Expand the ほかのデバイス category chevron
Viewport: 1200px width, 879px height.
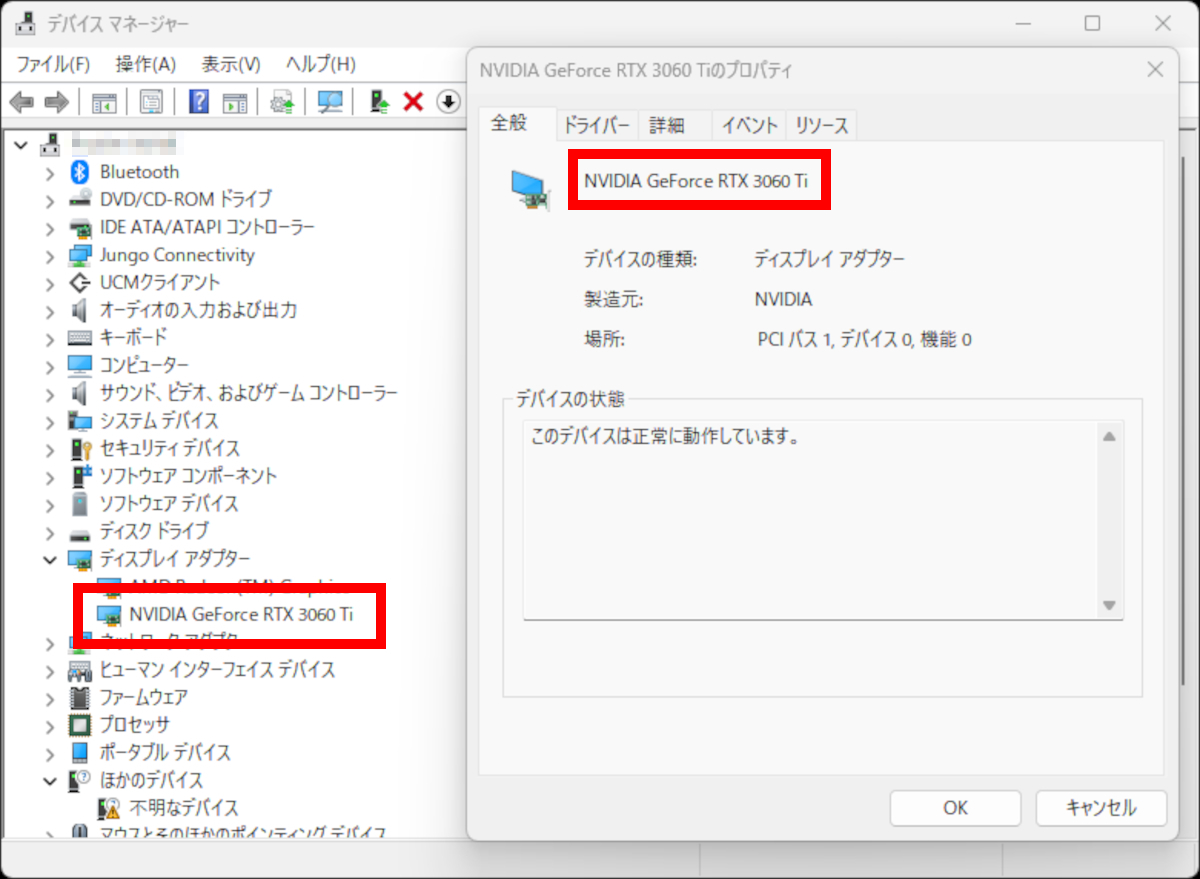pos(51,781)
